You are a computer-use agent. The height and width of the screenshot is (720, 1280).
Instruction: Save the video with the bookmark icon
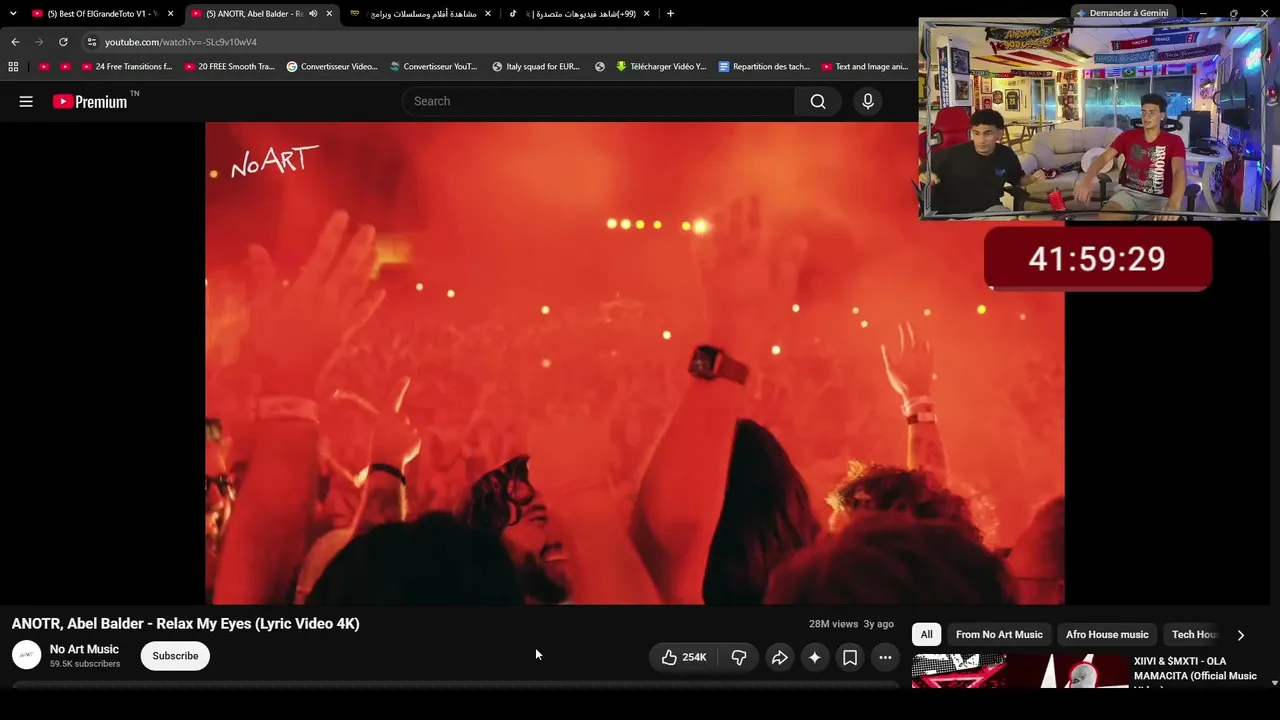[x=850, y=657]
